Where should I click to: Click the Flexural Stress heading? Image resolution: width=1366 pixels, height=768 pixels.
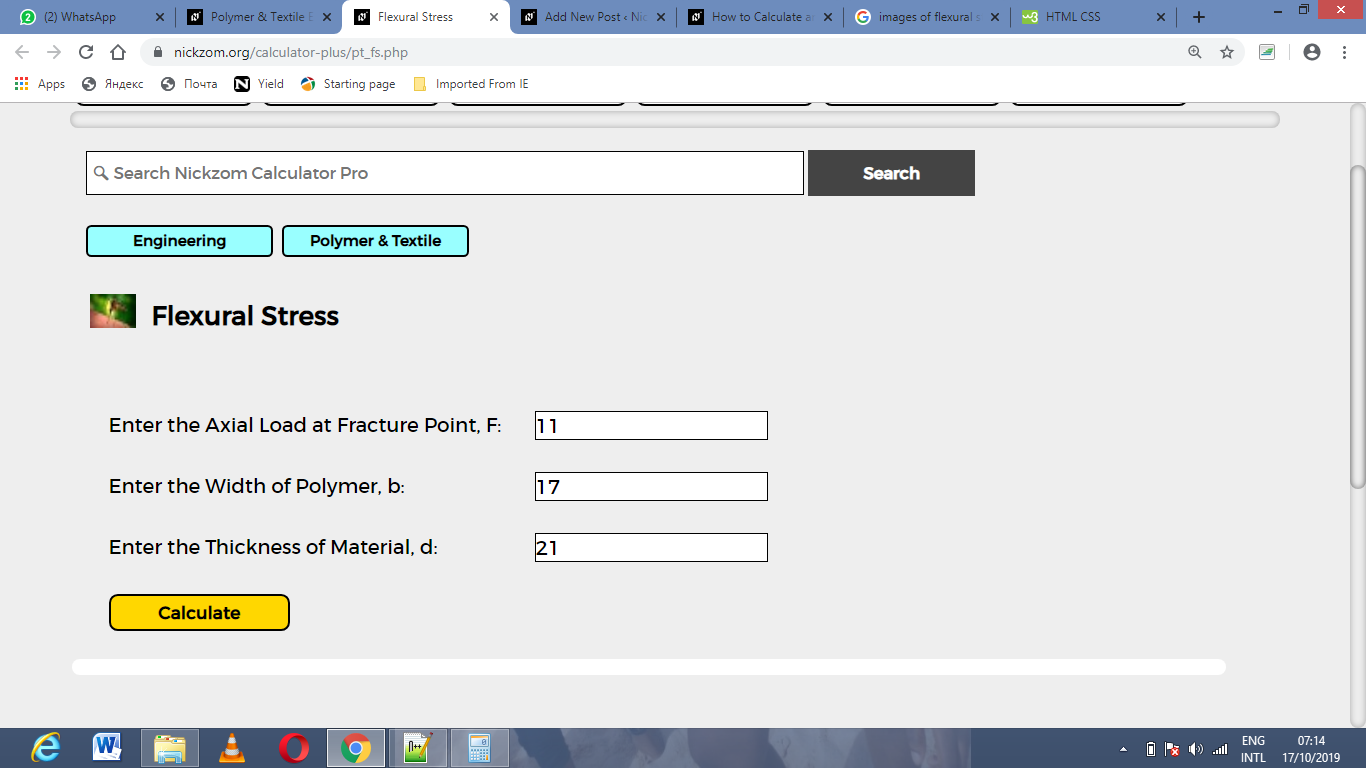point(245,316)
